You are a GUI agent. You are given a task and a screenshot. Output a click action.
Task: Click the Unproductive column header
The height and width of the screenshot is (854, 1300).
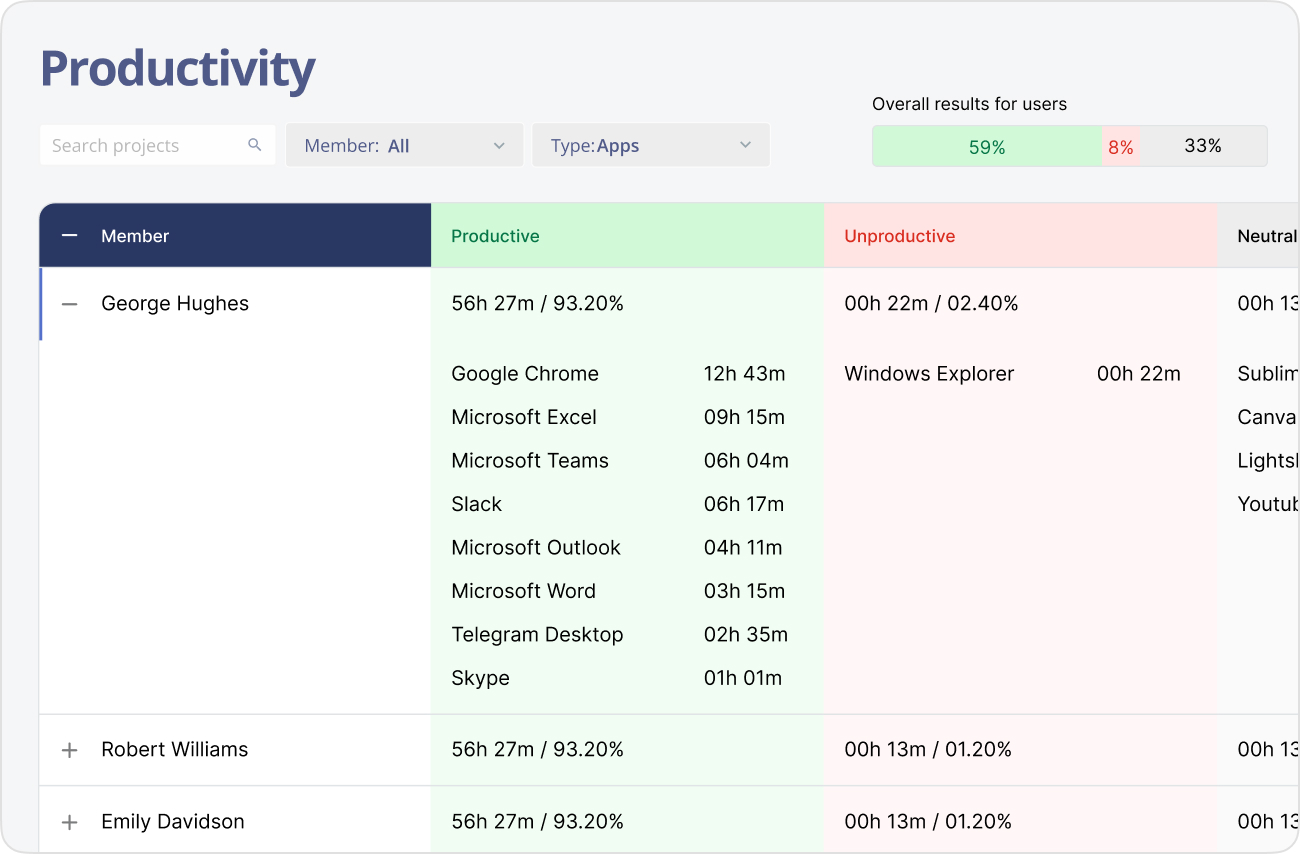(899, 236)
